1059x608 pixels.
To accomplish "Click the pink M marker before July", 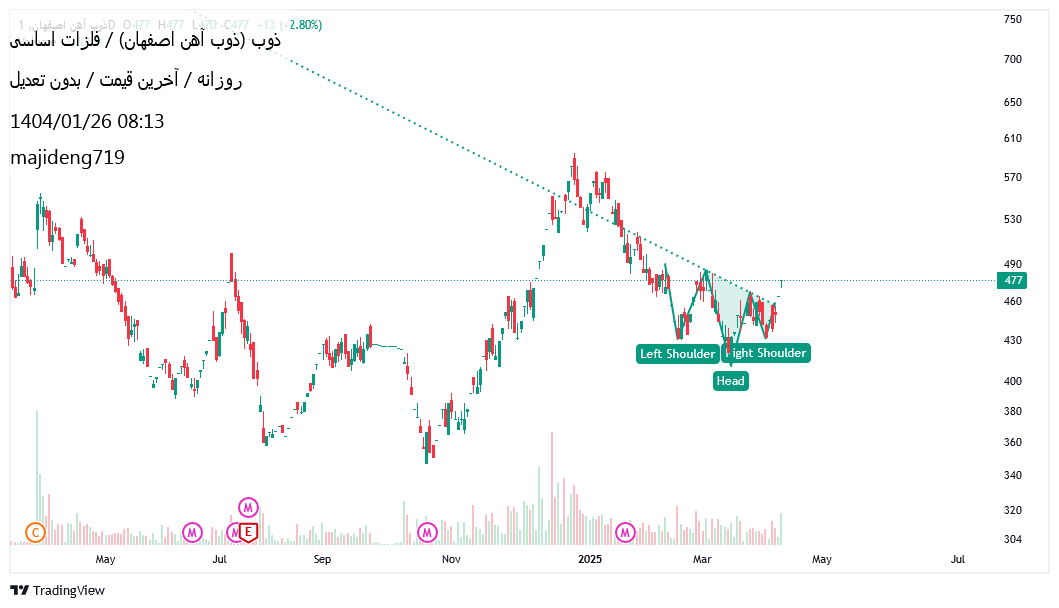I will click(192, 532).
